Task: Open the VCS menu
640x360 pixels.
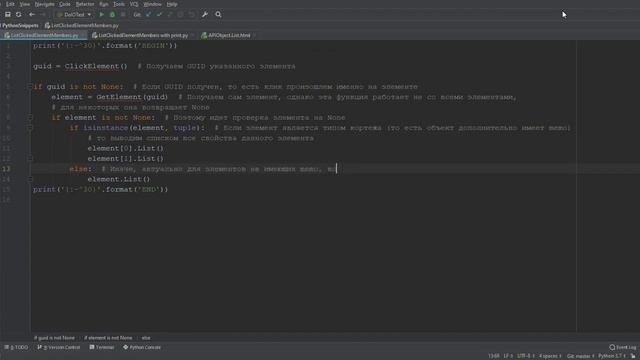Action: pyautogui.click(x=134, y=4)
